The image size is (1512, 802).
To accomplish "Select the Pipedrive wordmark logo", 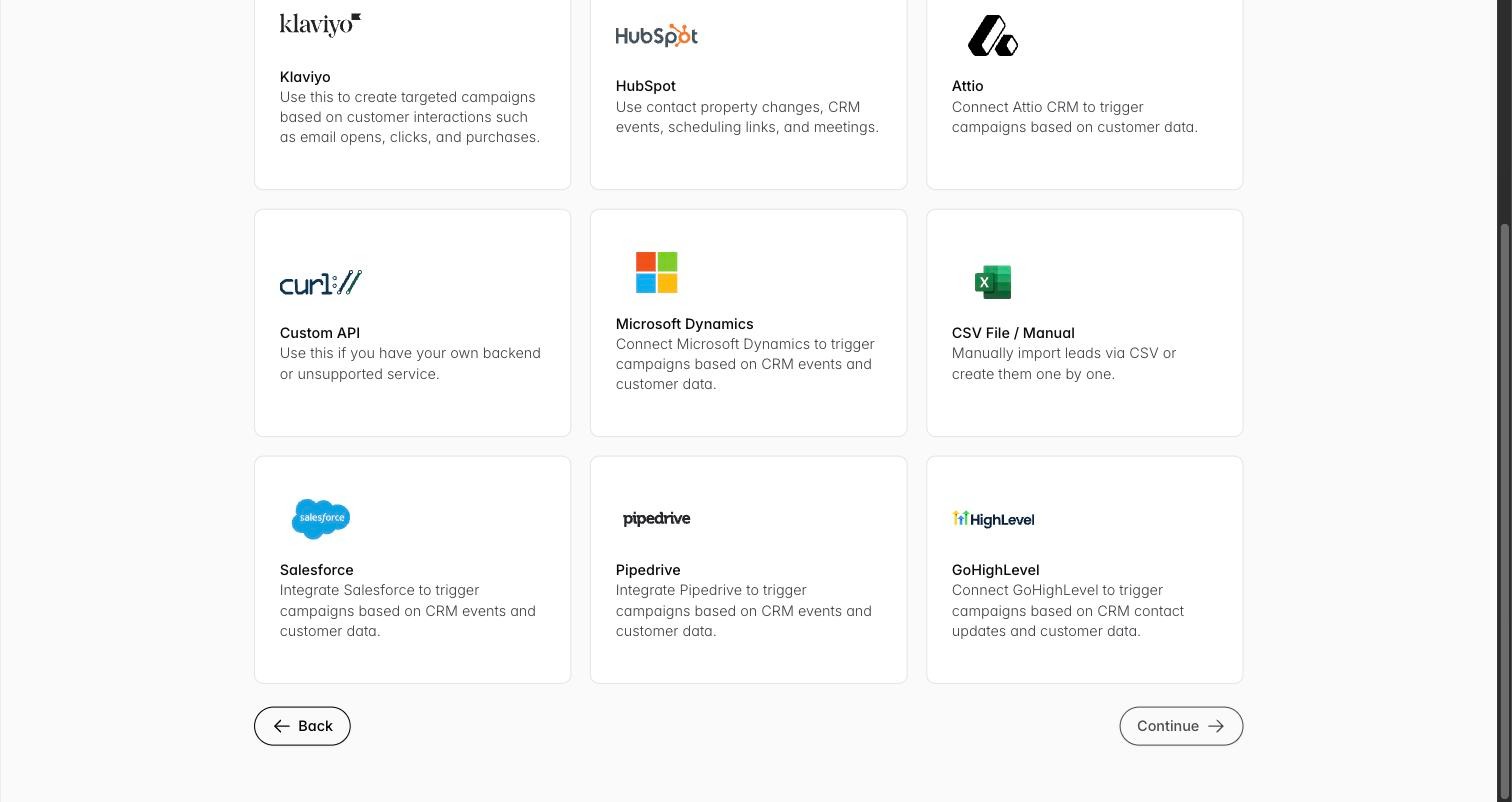I will pos(657,519).
